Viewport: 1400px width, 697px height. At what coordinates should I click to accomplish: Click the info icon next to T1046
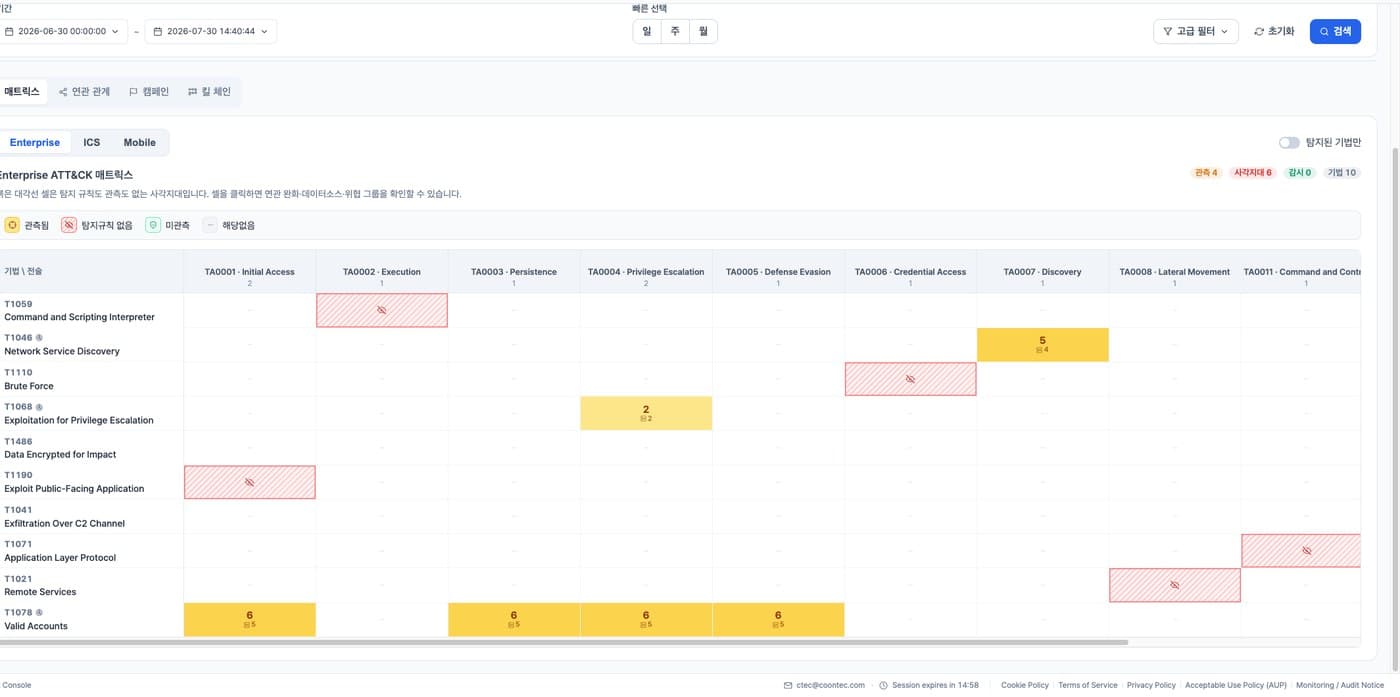point(39,338)
